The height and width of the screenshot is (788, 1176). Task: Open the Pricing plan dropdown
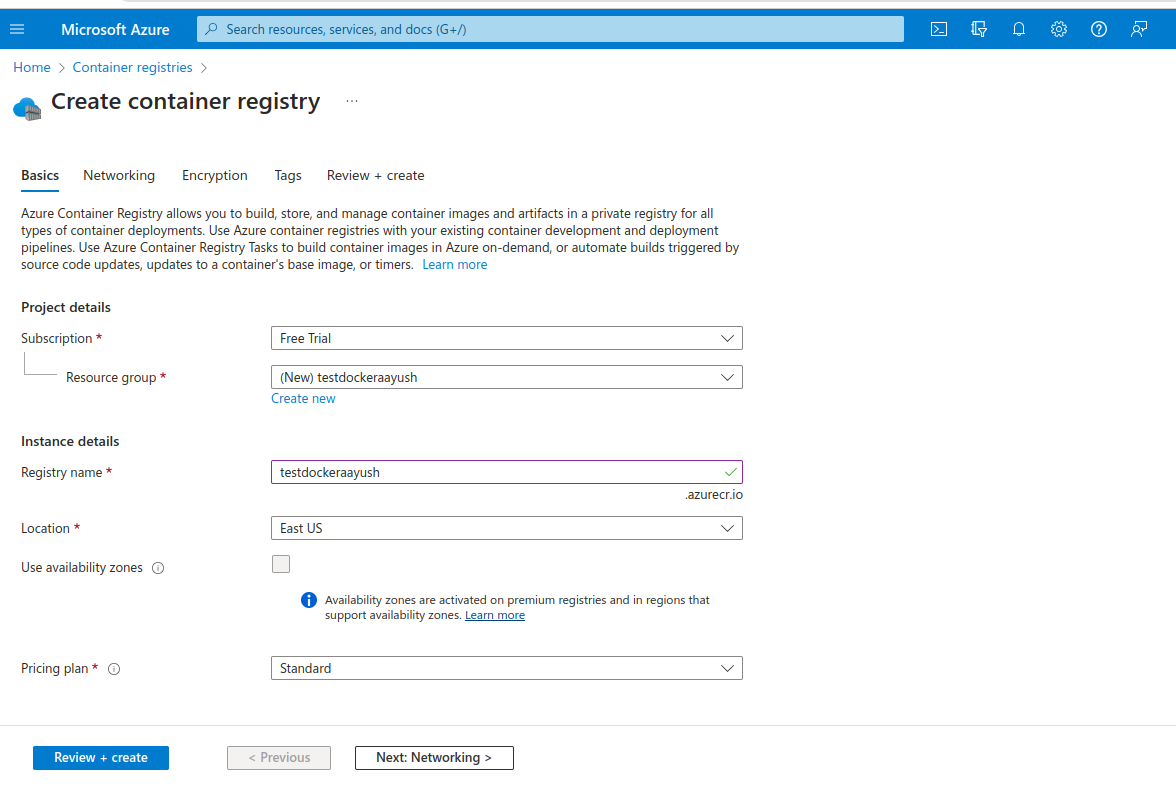tap(506, 668)
